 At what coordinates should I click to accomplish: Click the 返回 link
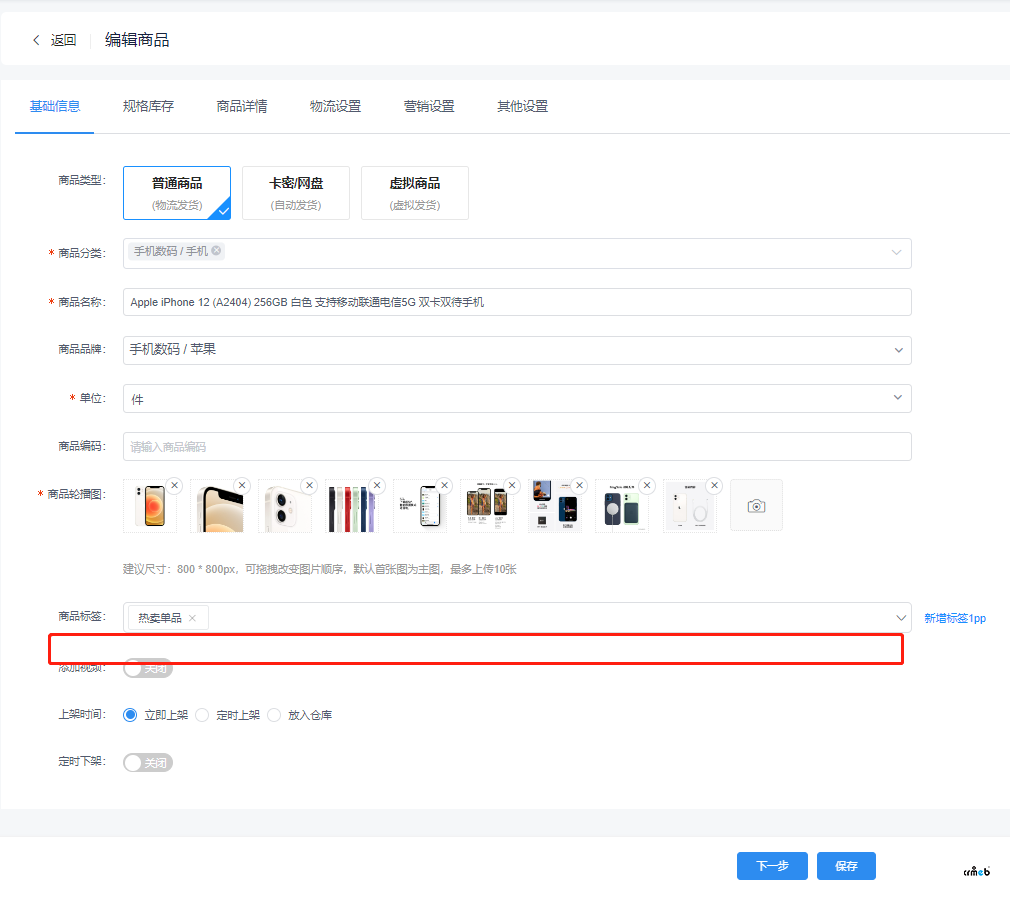click(63, 40)
